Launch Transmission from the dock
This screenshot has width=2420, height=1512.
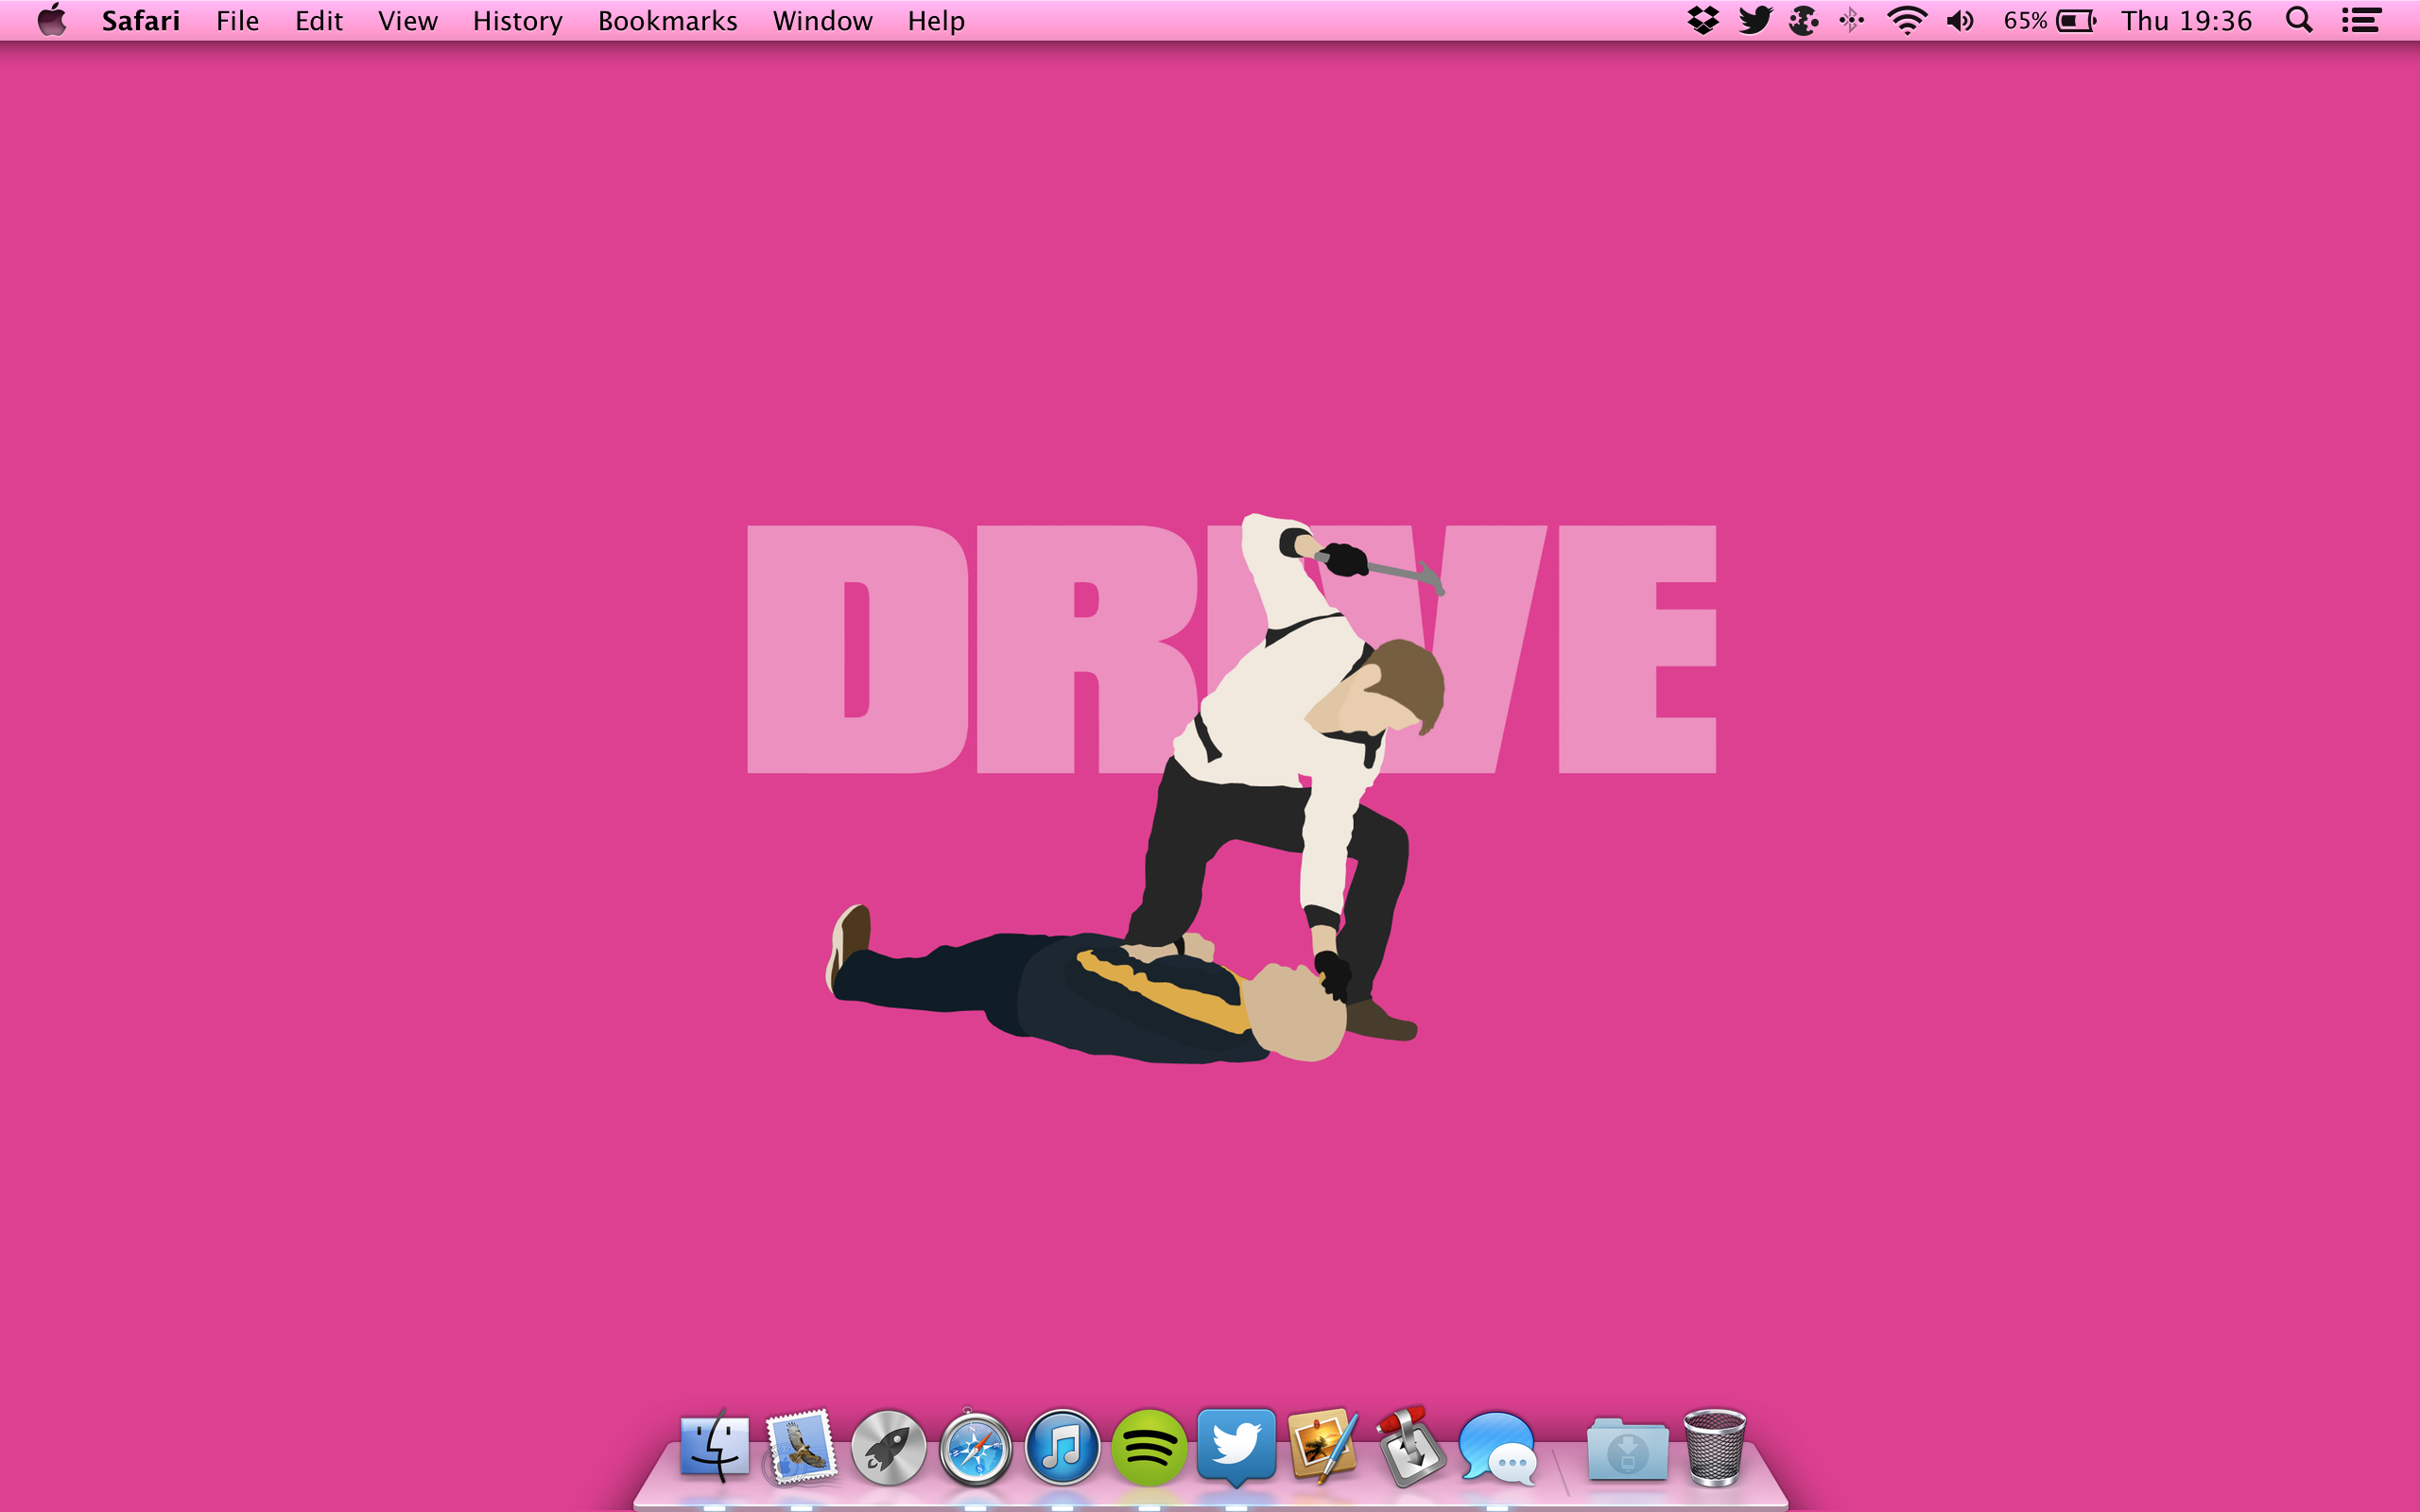(x=1410, y=1447)
